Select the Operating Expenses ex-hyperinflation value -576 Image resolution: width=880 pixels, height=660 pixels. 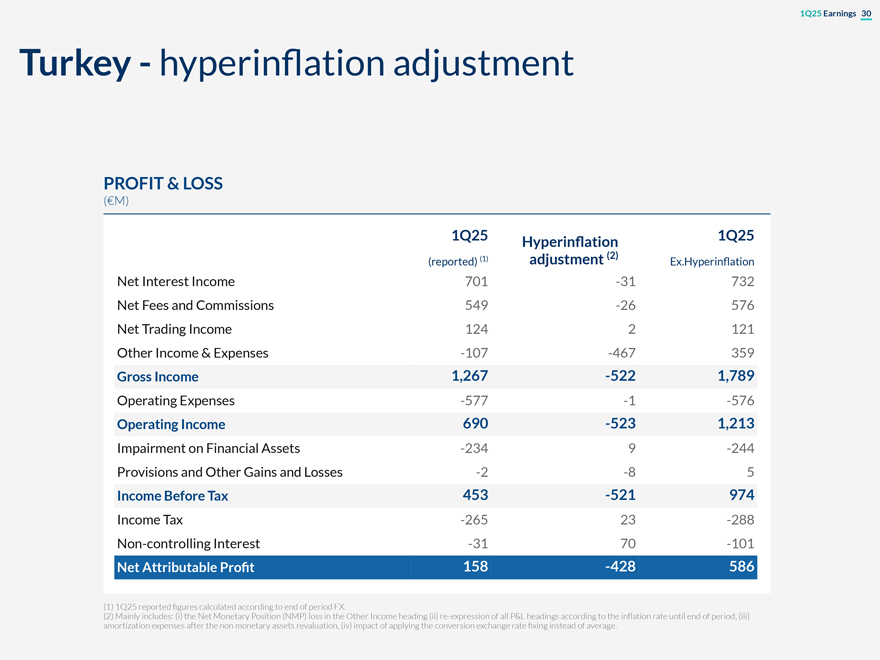(x=740, y=401)
